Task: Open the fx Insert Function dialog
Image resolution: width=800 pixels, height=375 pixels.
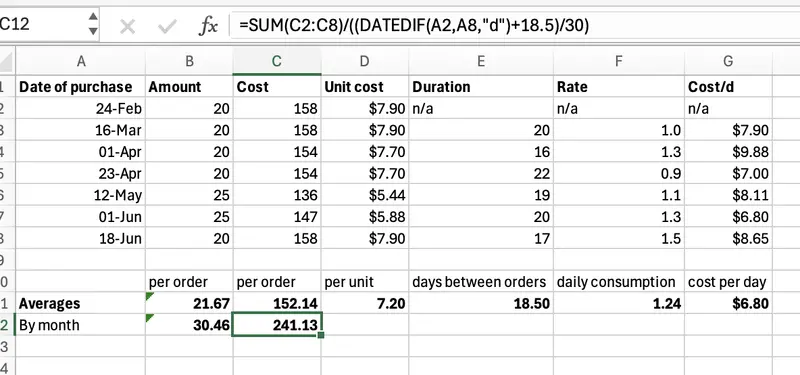Action: [x=208, y=26]
